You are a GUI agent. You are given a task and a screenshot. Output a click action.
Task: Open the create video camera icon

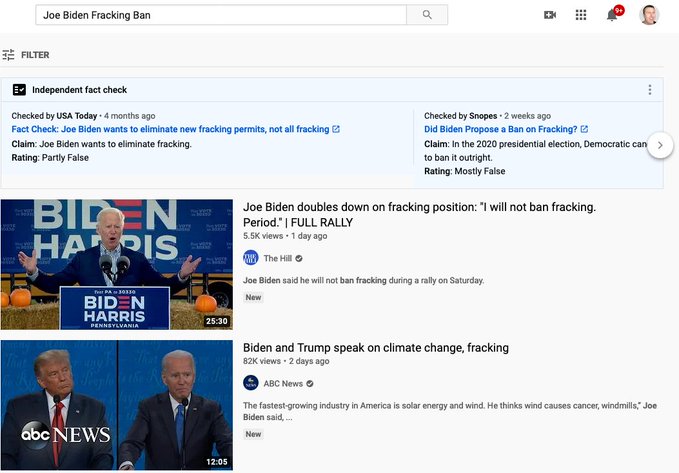pos(549,15)
